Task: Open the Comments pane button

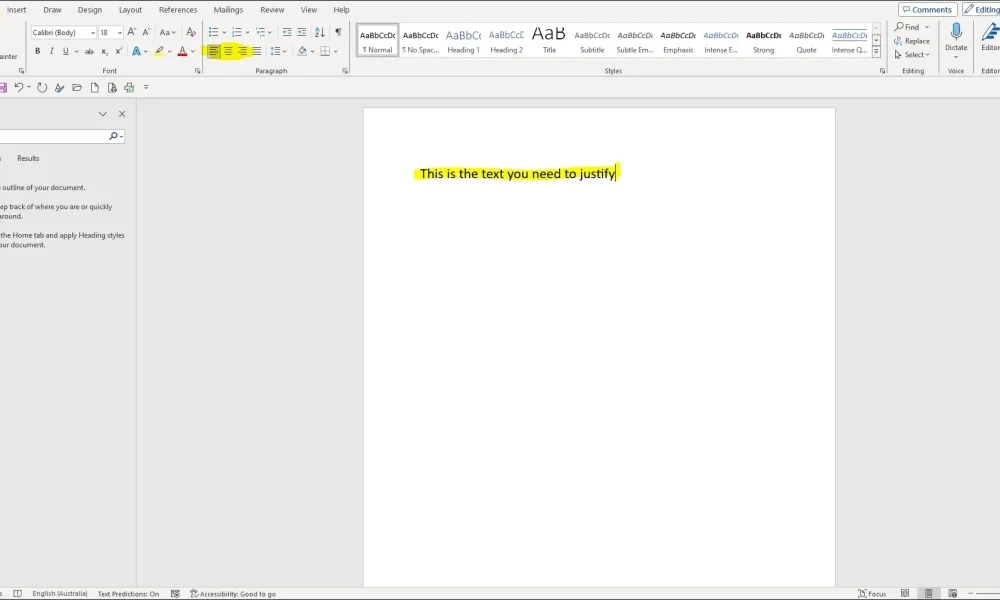Action: [927, 10]
